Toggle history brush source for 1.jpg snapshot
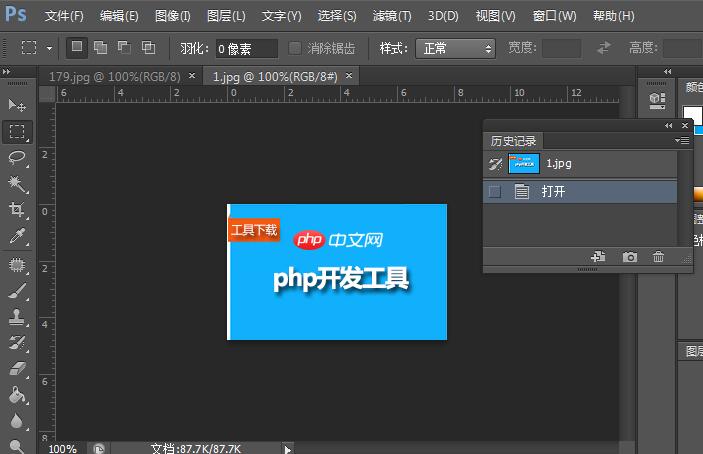 coord(495,164)
